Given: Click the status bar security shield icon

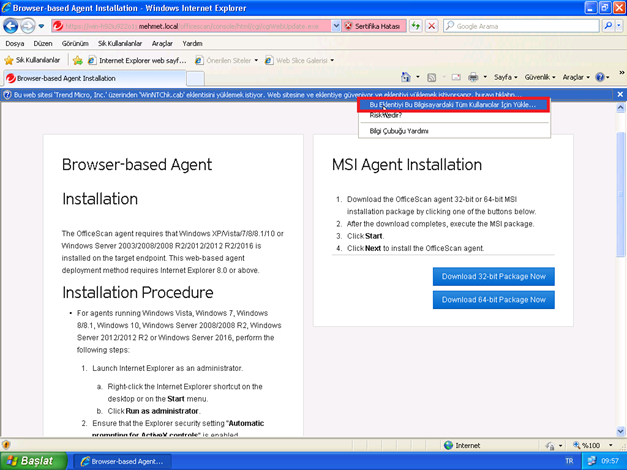Looking at the screenshot, I should click(x=6, y=445).
